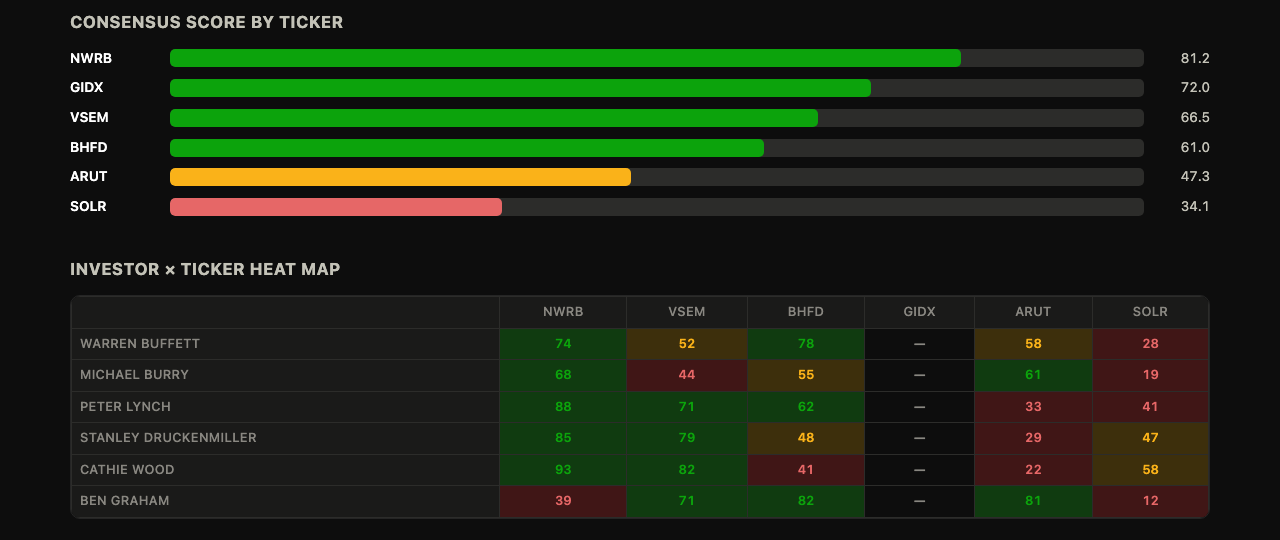Click Peter Lynch's NWRB cell 88
Image resolution: width=1280 pixels, height=540 pixels.
[x=563, y=407]
